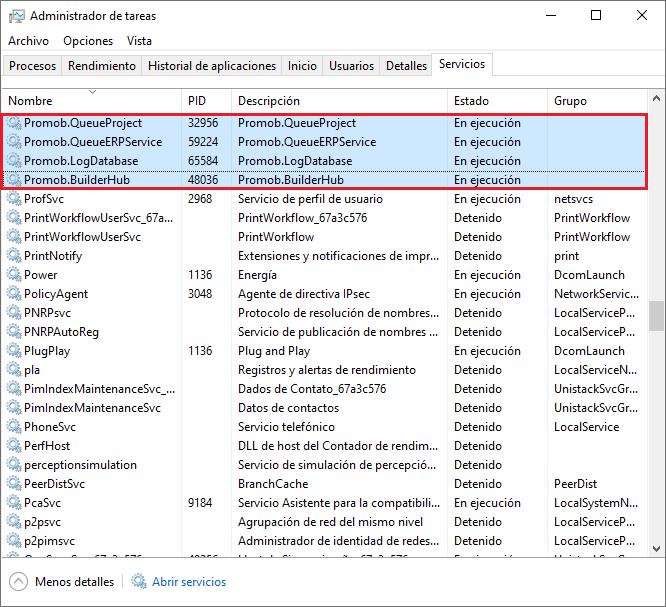Sort by the Estado column header
The width and height of the screenshot is (666, 607).
click(x=498, y=101)
